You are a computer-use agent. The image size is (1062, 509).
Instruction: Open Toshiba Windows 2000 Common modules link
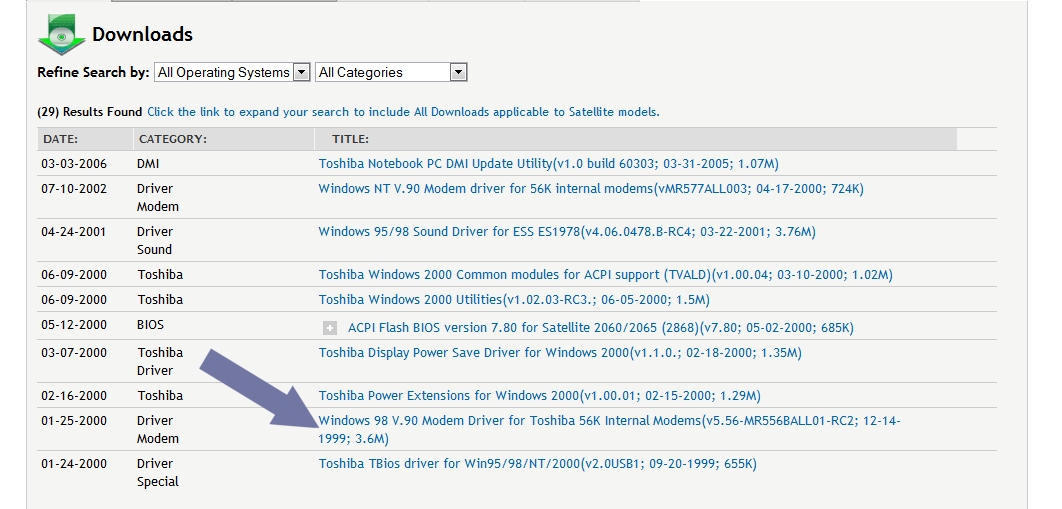(x=606, y=275)
